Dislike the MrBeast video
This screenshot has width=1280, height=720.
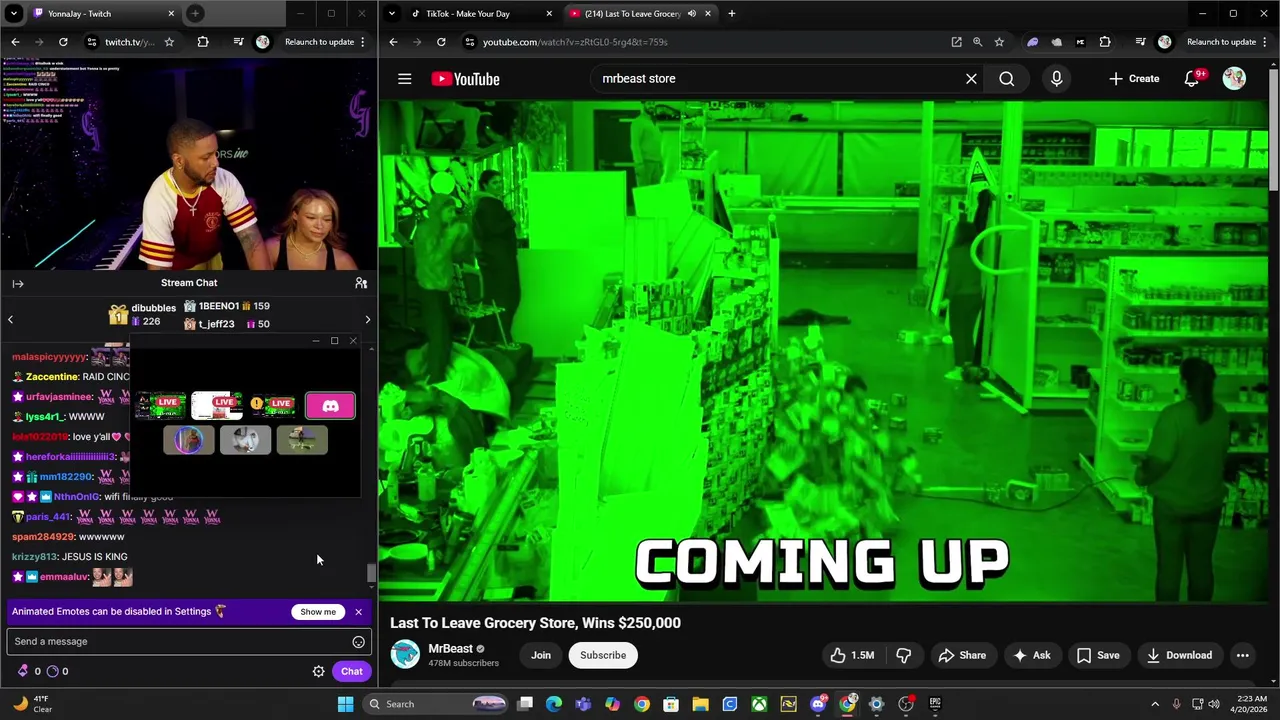[x=904, y=655]
